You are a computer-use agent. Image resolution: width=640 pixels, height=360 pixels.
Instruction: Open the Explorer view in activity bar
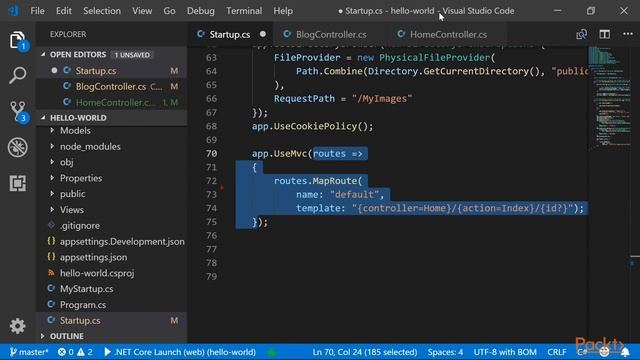click(18, 40)
